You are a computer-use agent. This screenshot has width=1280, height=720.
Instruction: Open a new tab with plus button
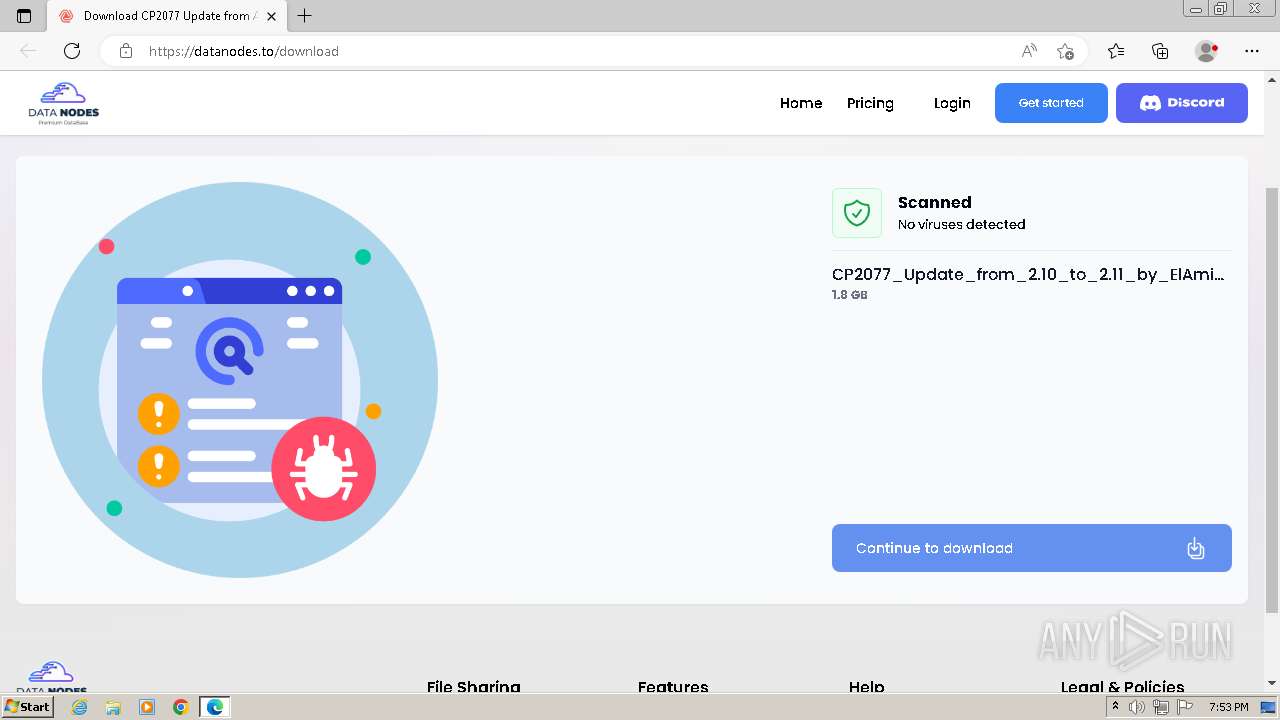click(305, 16)
